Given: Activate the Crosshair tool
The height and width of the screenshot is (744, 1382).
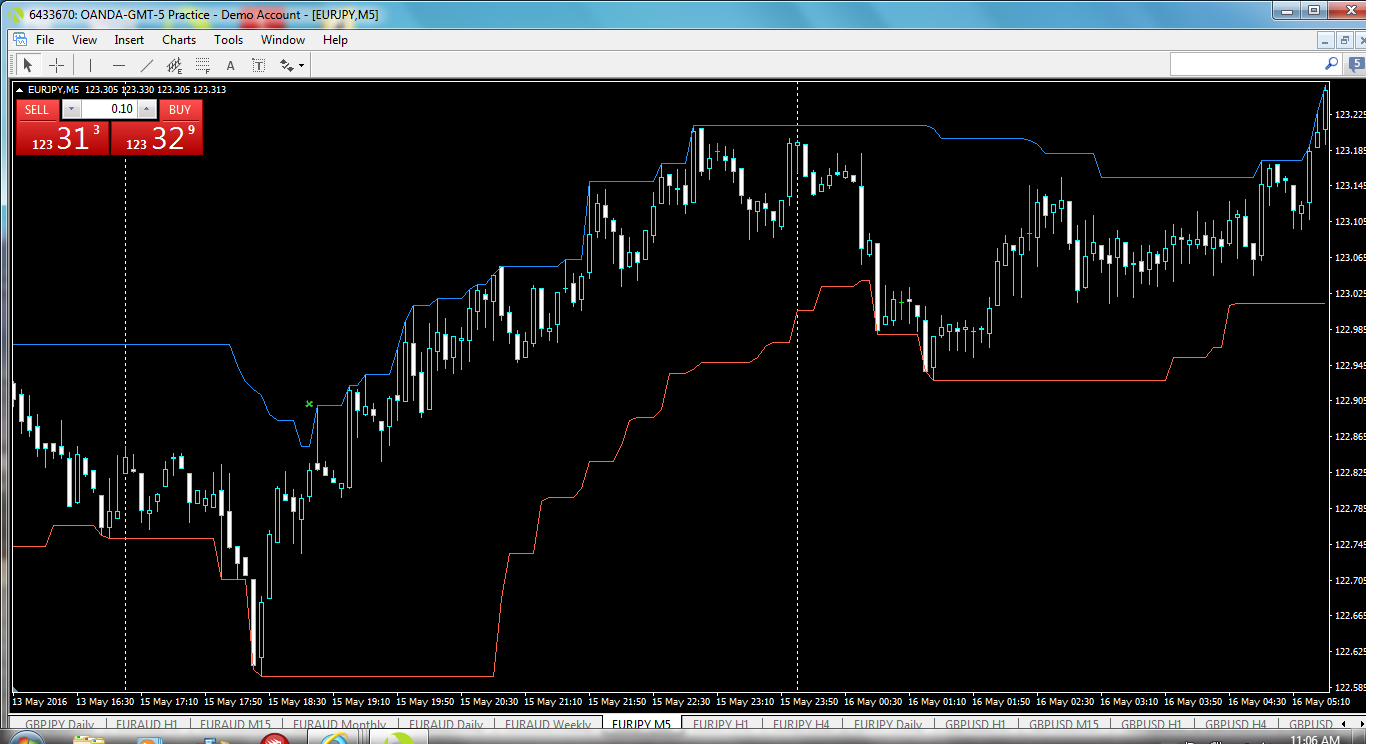Looking at the screenshot, I should (x=57, y=65).
